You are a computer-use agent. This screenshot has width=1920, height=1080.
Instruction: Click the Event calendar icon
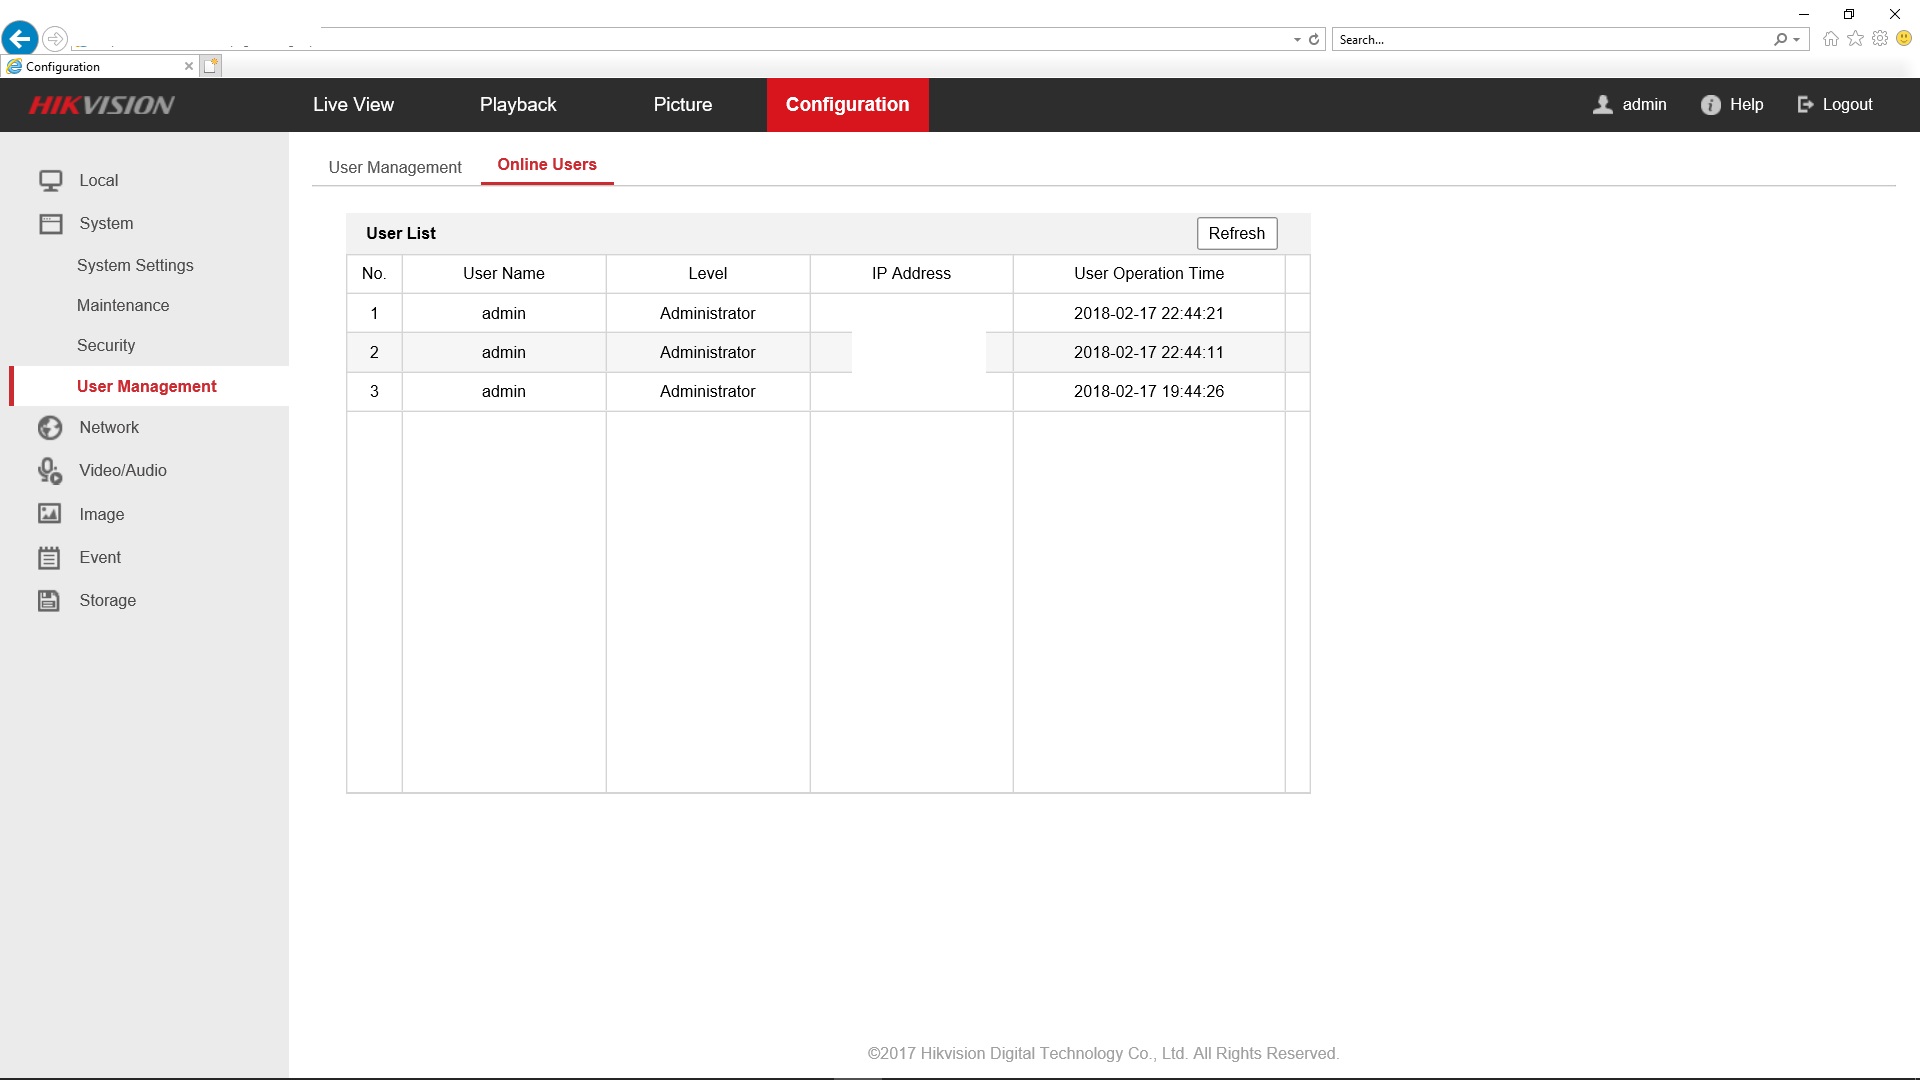(50, 558)
